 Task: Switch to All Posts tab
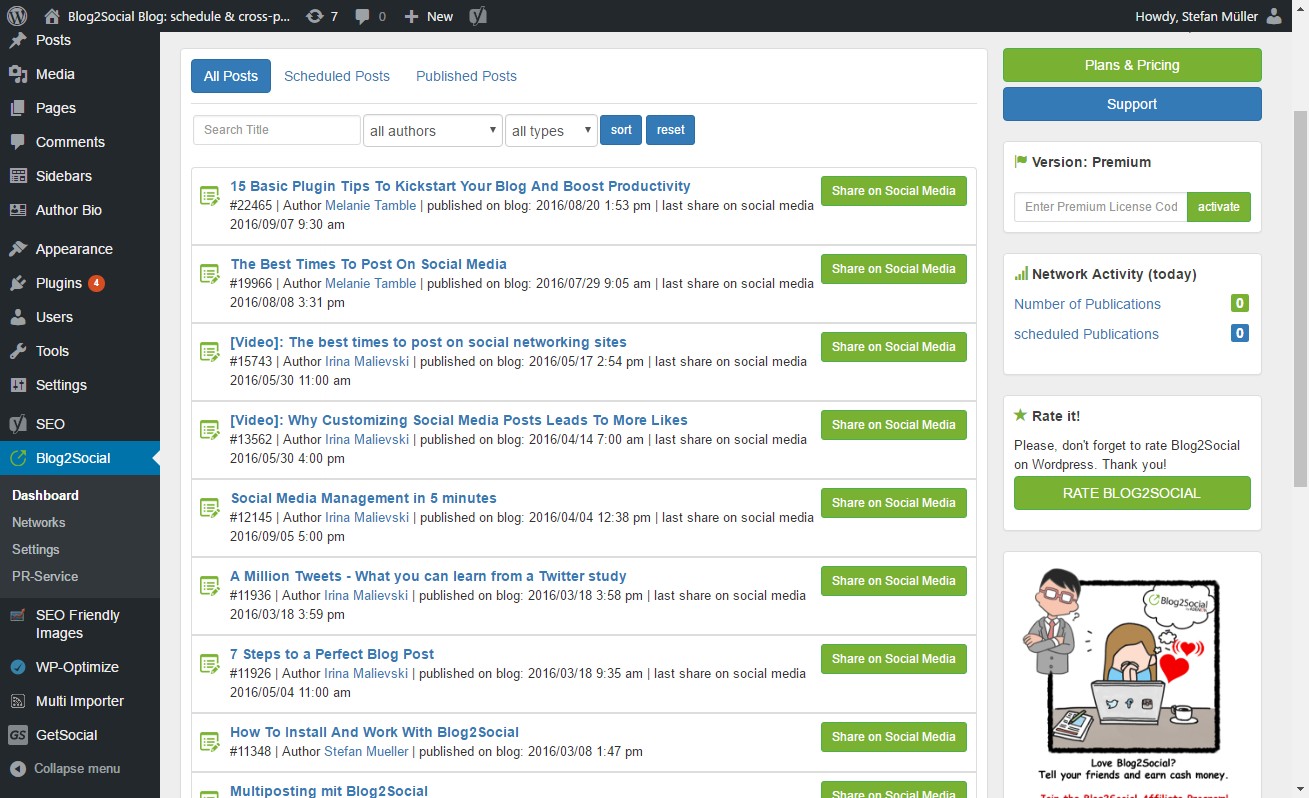pyautogui.click(x=231, y=76)
